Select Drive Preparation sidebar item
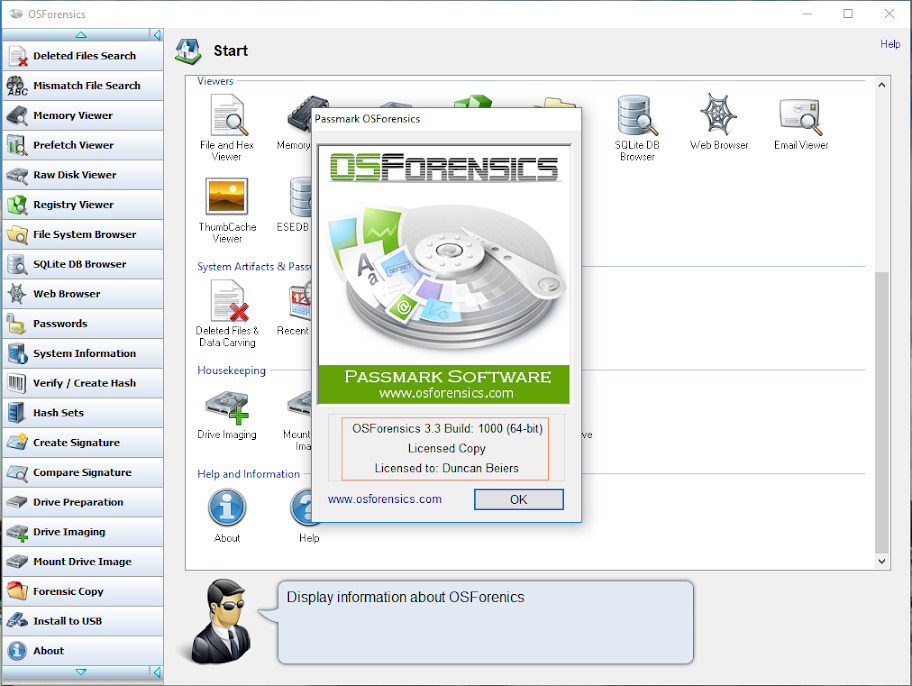912x686 pixels. [82, 502]
